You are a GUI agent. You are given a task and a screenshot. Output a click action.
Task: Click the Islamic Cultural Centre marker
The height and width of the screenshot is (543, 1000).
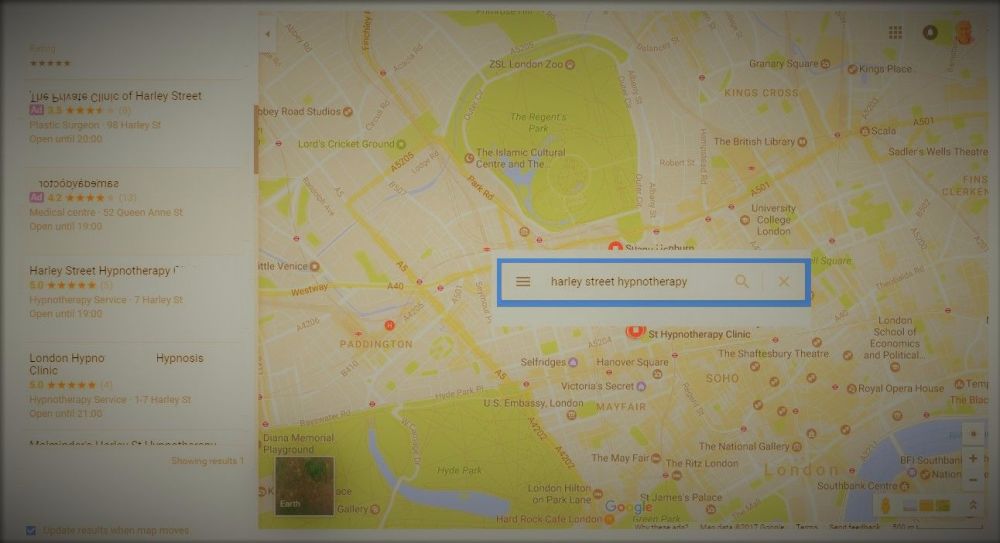coord(469,158)
